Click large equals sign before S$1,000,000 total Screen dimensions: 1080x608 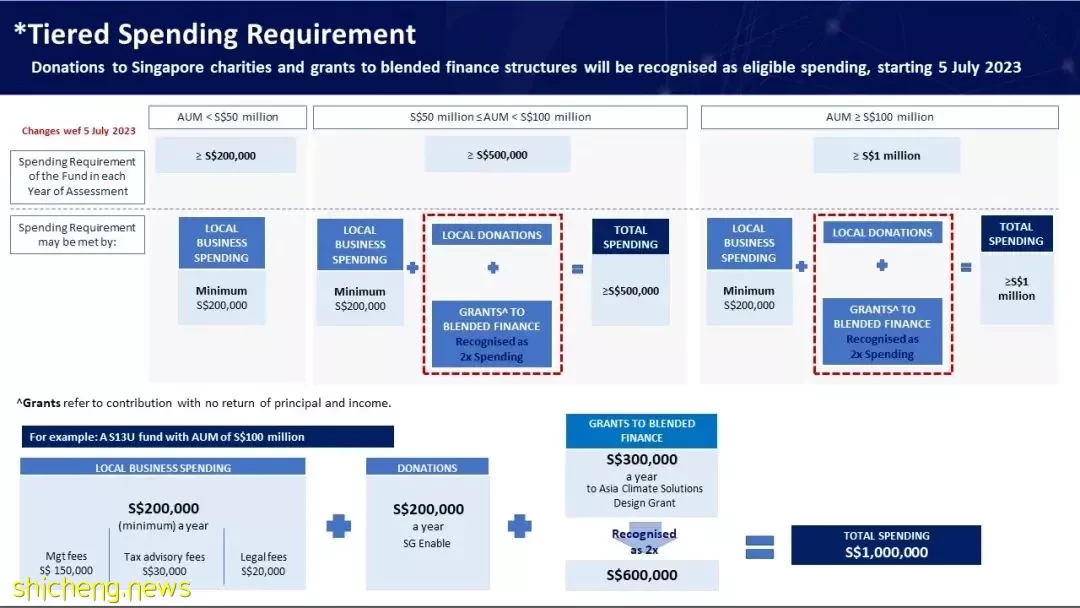coord(760,547)
